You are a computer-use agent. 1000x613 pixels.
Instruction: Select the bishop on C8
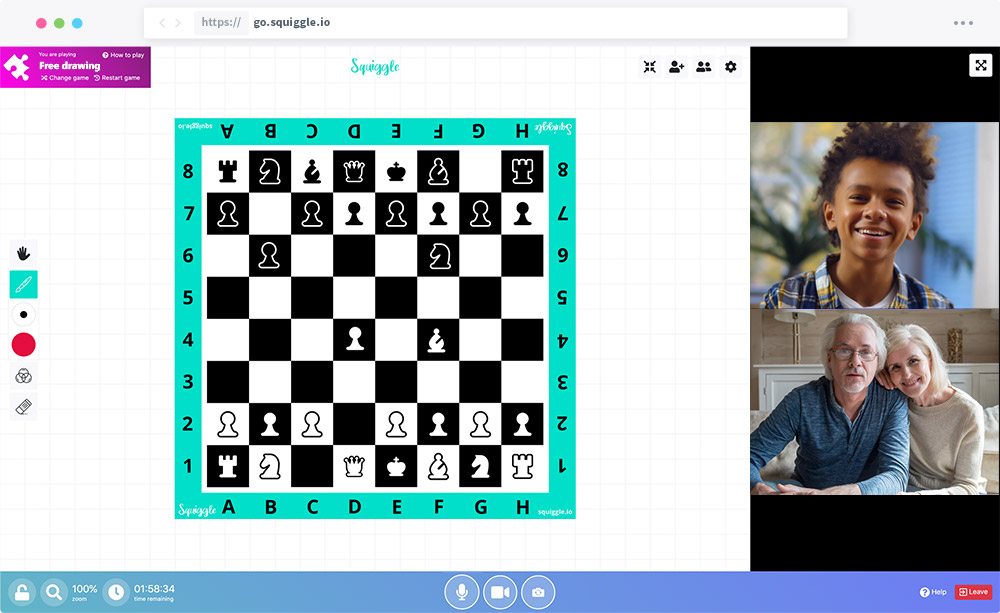point(312,171)
